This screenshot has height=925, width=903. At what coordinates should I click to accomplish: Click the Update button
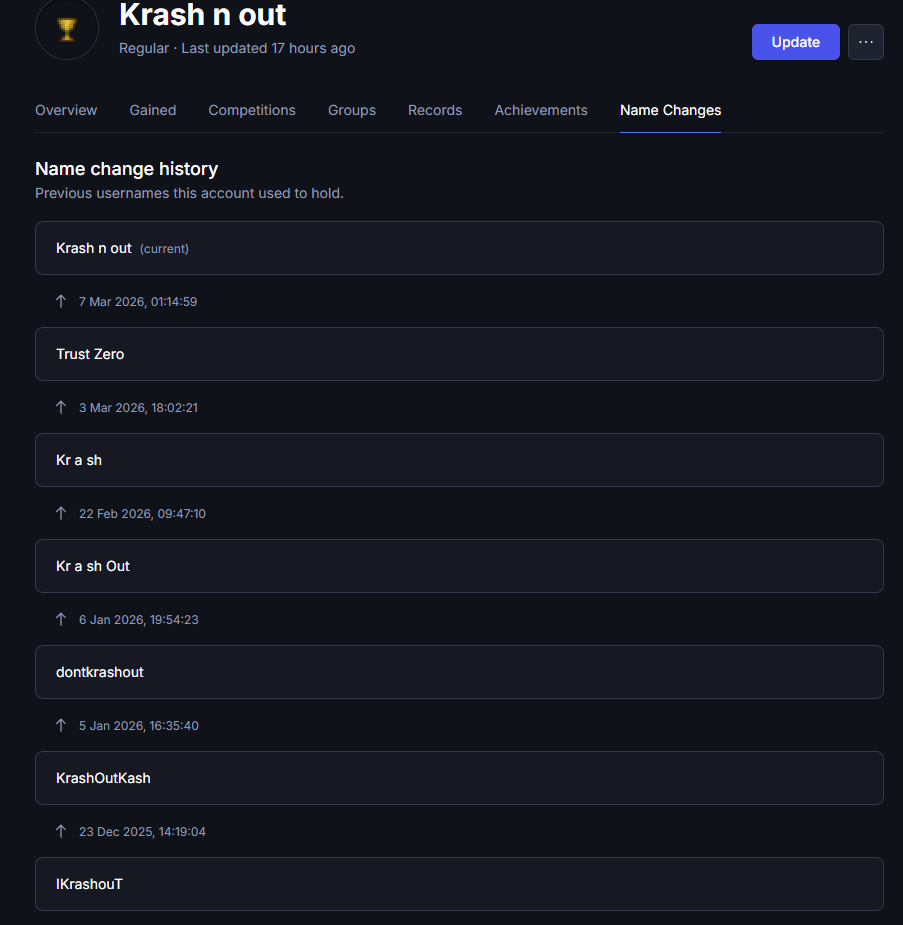coord(795,42)
